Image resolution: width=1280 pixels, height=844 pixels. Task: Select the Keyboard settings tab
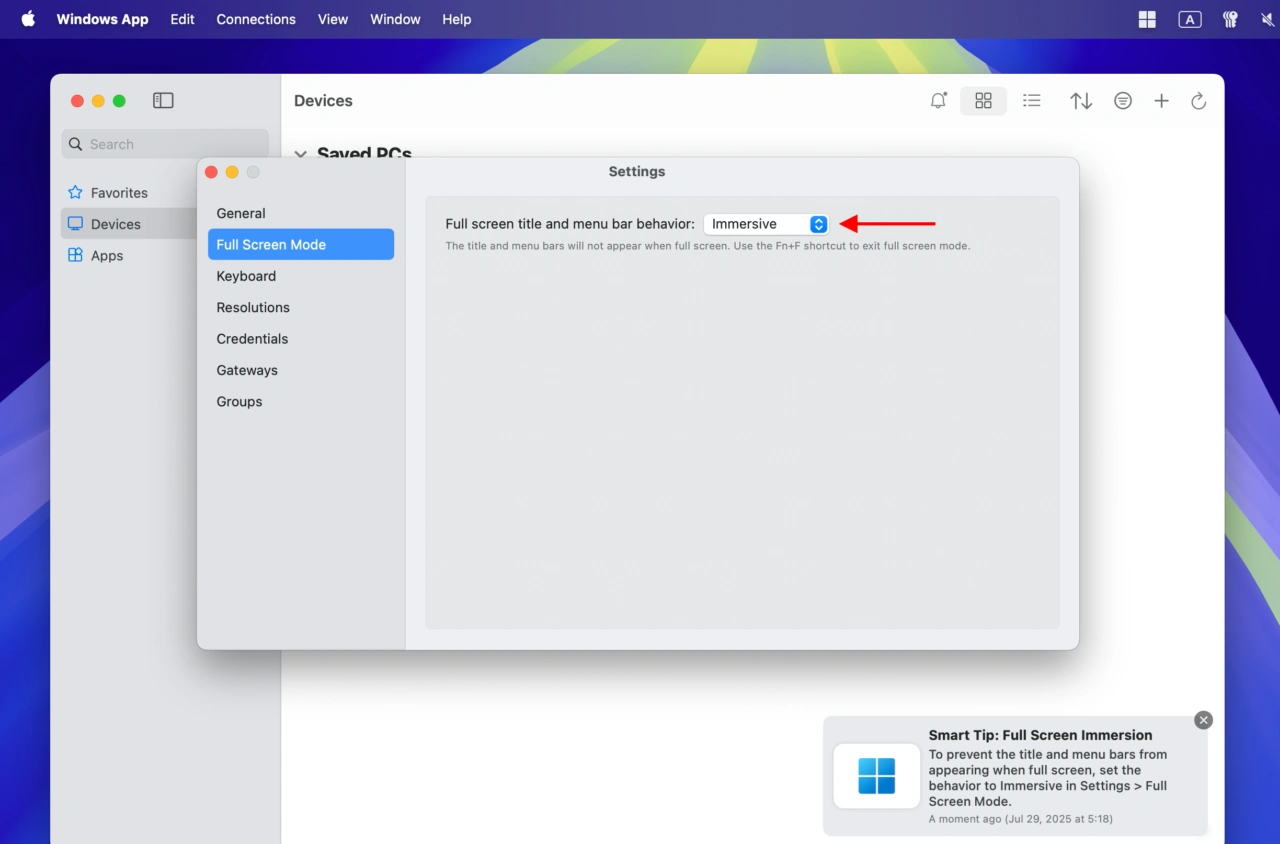pyautogui.click(x=246, y=276)
